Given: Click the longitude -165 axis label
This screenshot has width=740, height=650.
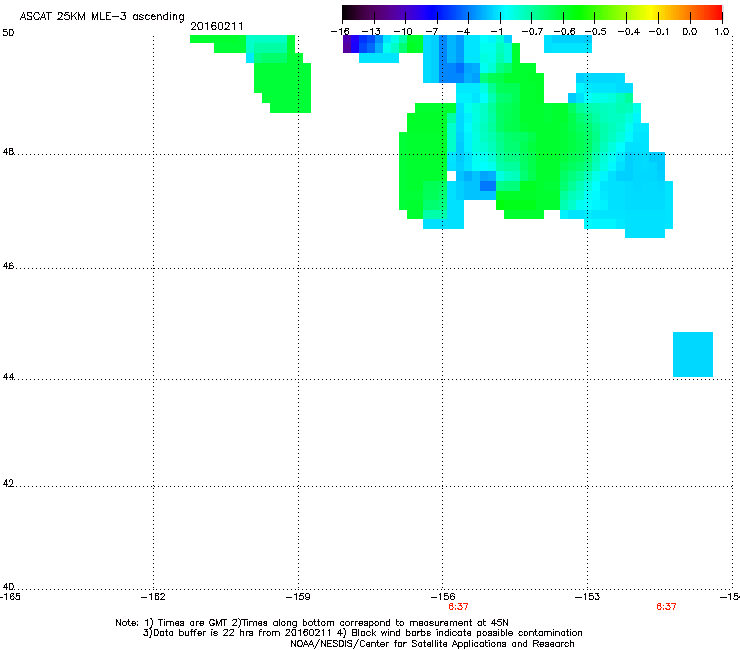Looking at the screenshot, I should (x=10, y=597).
